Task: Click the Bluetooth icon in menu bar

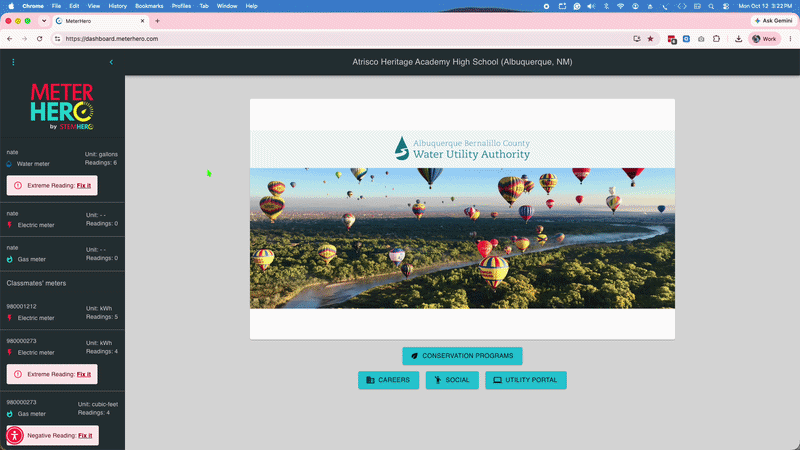Action: pyautogui.click(x=606, y=6)
